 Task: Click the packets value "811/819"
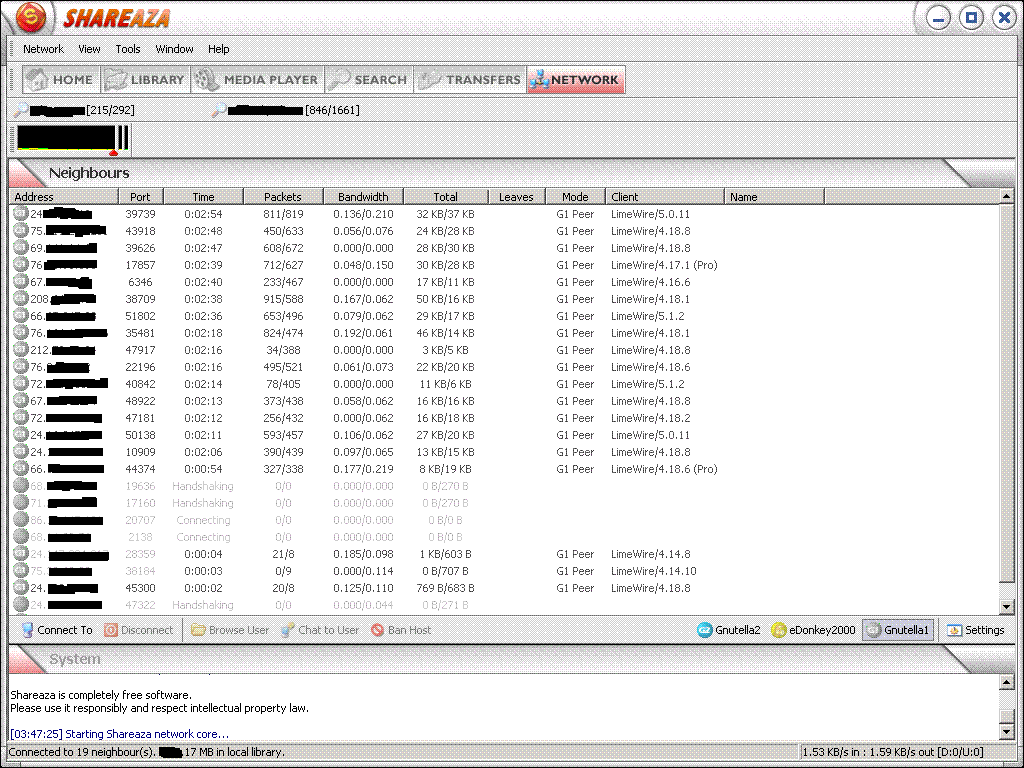click(283, 214)
